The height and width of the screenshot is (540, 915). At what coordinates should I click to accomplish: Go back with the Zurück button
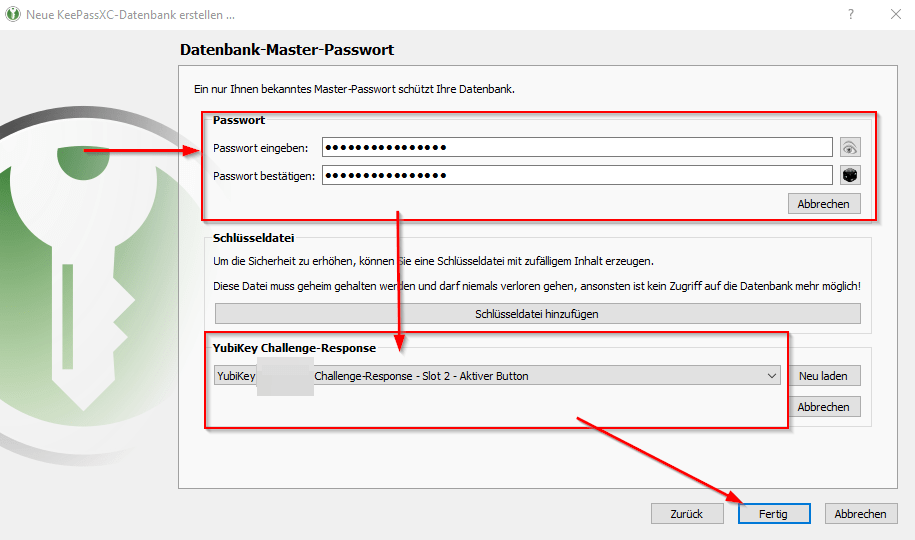(x=687, y=514)
